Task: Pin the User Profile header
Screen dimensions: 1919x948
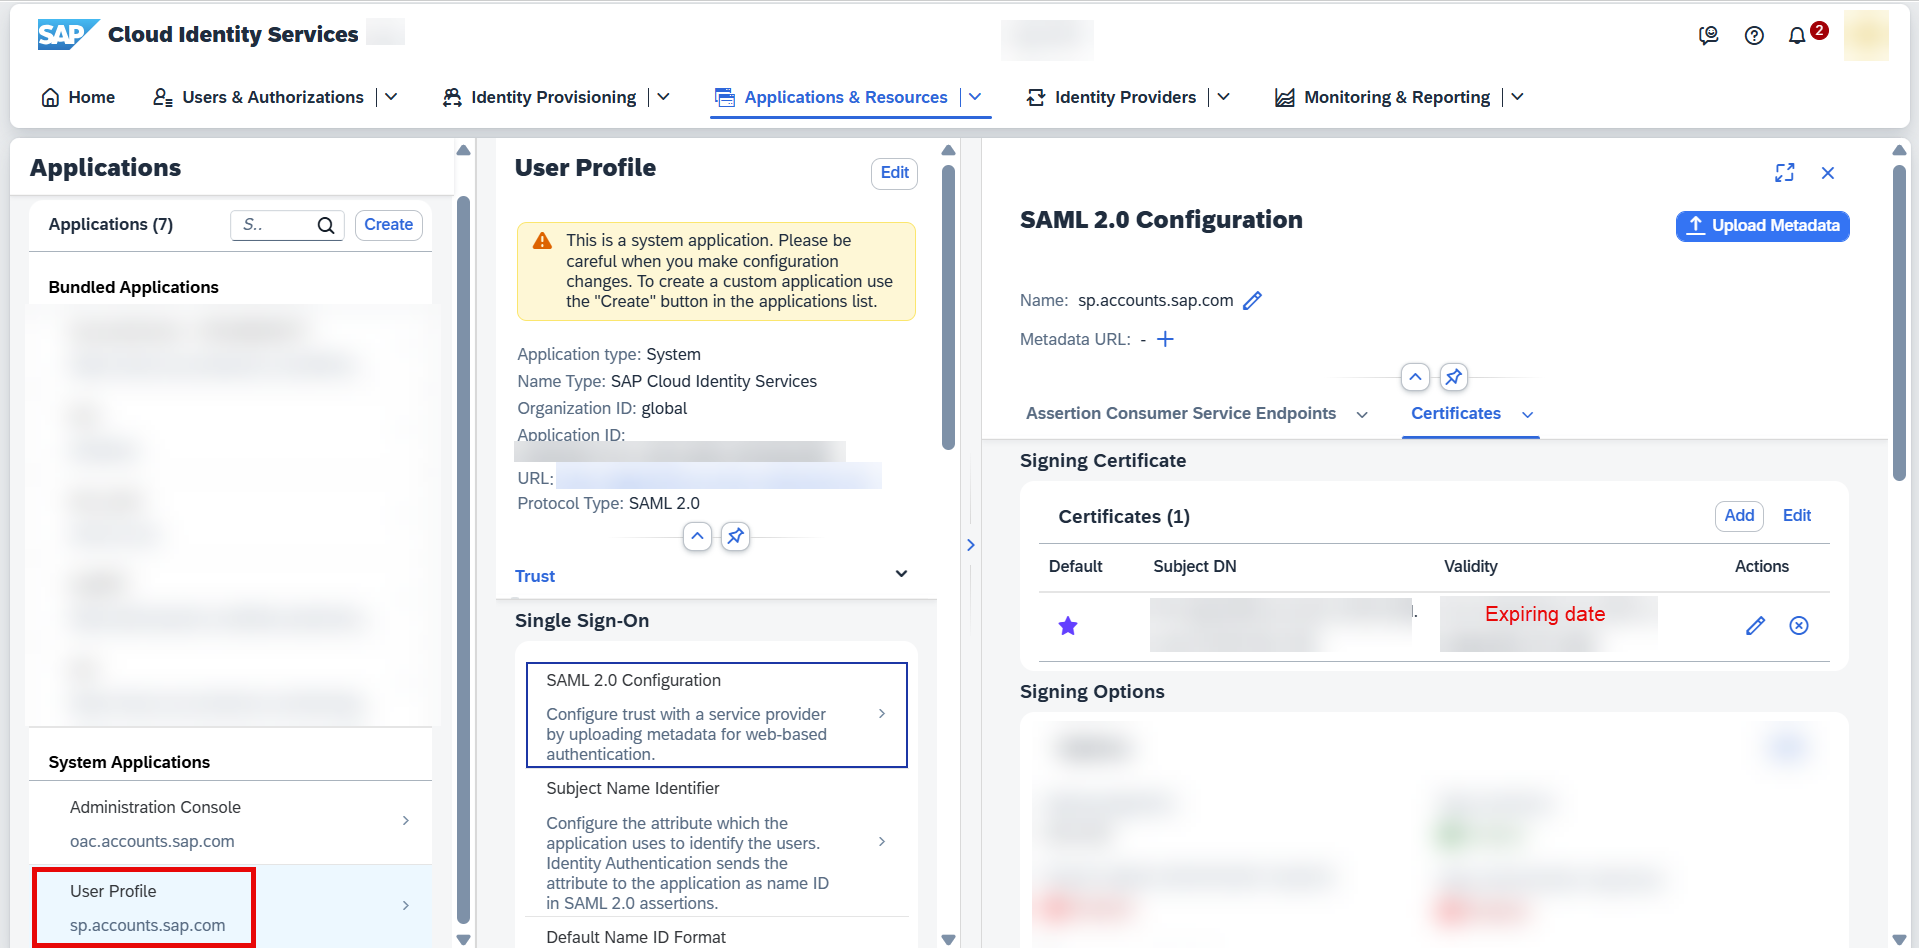Action: tap(735, 536)
